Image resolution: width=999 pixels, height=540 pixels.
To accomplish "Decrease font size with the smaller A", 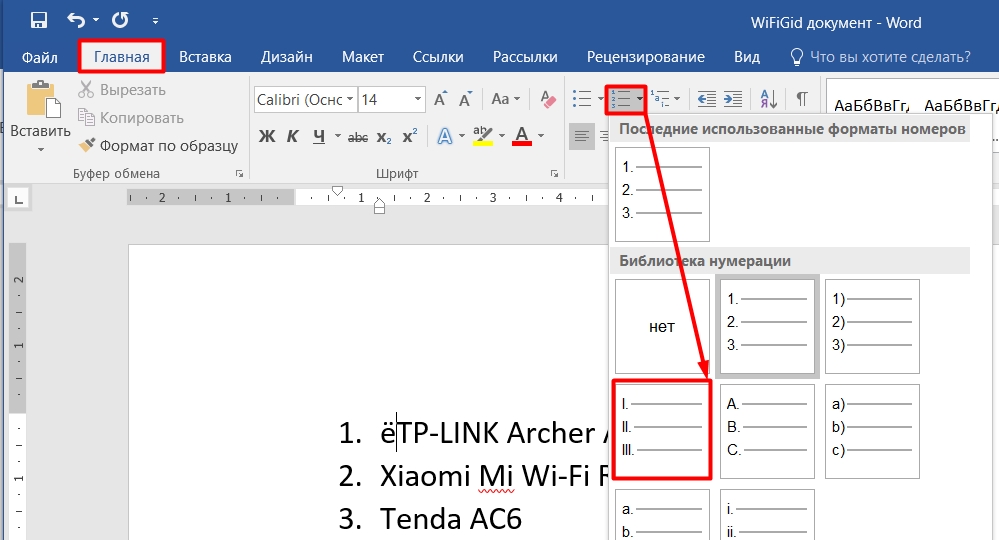I will [x=466, y=99].
